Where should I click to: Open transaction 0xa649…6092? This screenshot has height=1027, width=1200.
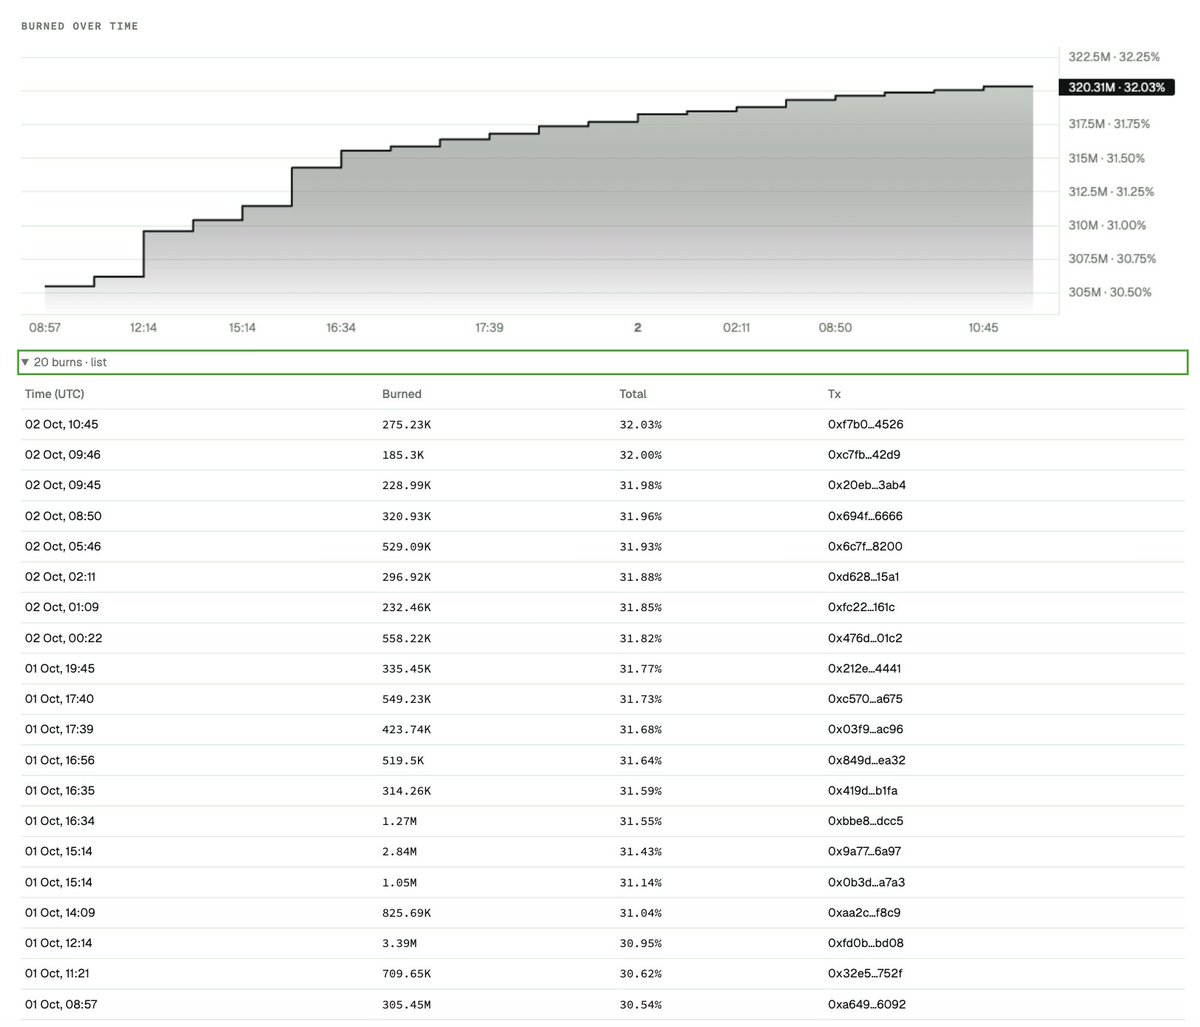point(867,1004)
